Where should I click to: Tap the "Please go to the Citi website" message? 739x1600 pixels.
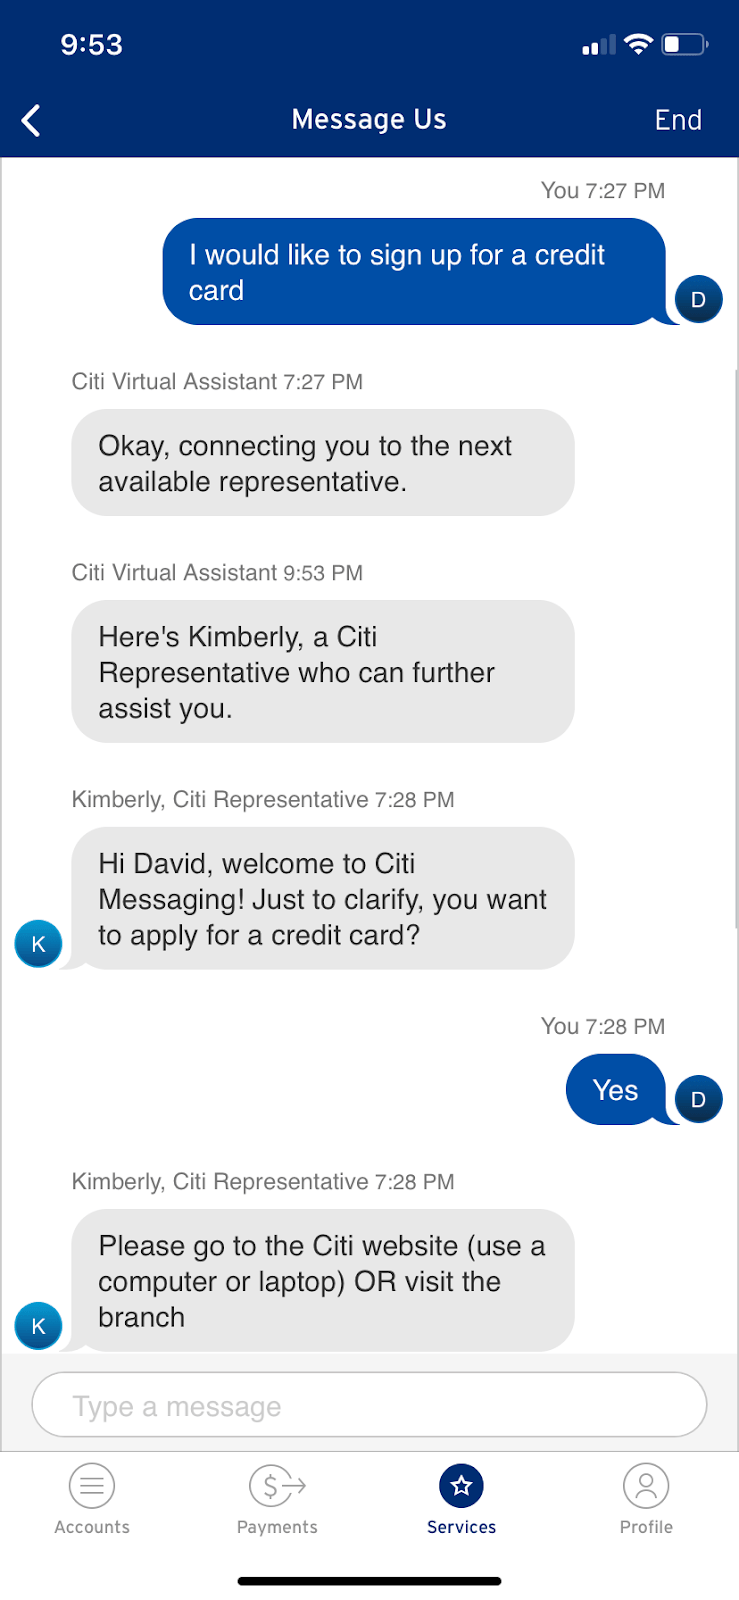(322, 1281)
